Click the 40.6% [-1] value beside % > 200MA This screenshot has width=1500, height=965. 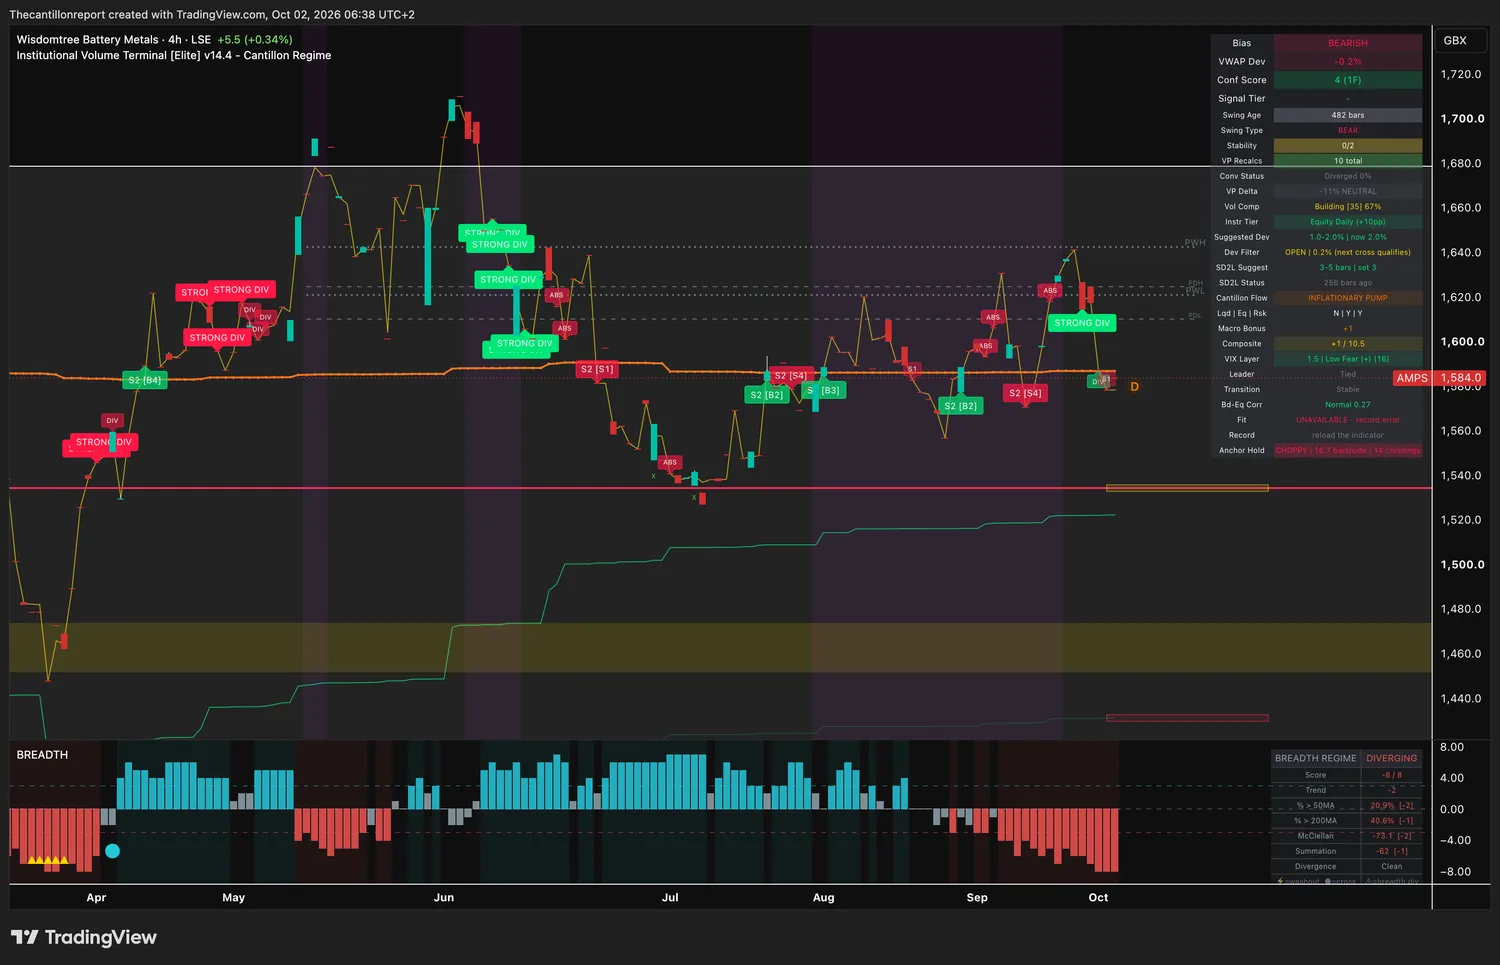click(1392, 821)
